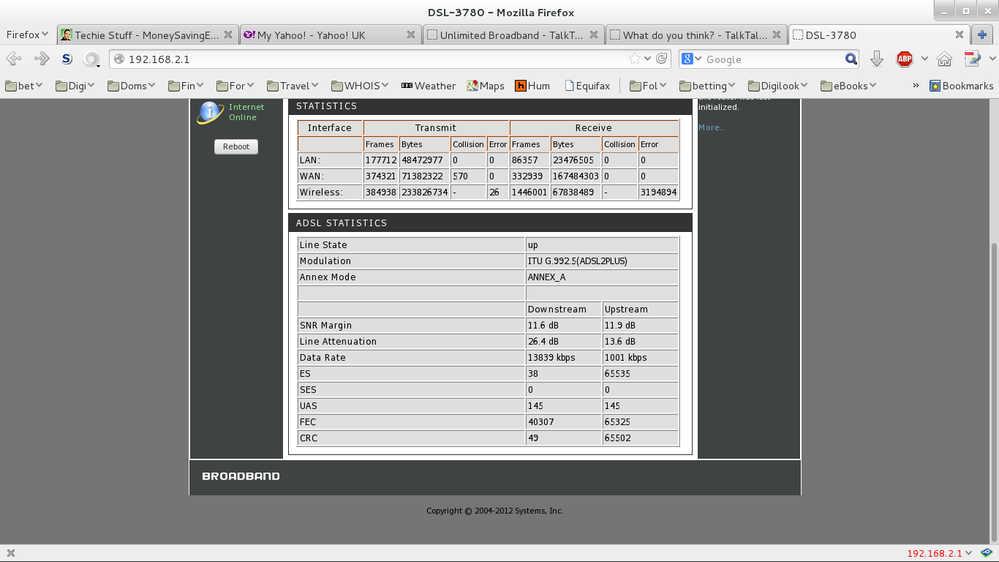
Task: Open the Weather bookmark
Action: tap(428, 85)
